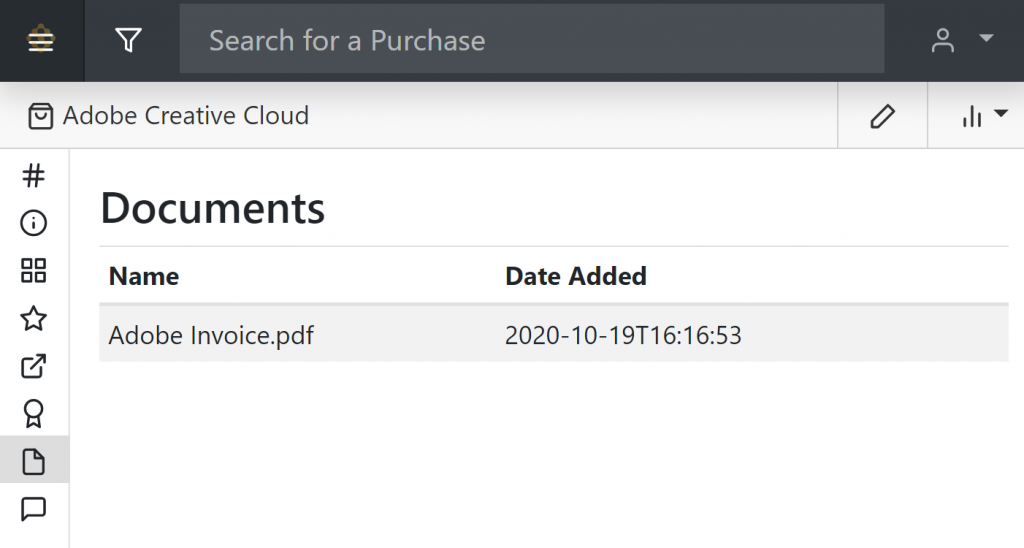Expand the statistics dropdown arrow
The image size is (1024, 548).
pos(1000,114)
